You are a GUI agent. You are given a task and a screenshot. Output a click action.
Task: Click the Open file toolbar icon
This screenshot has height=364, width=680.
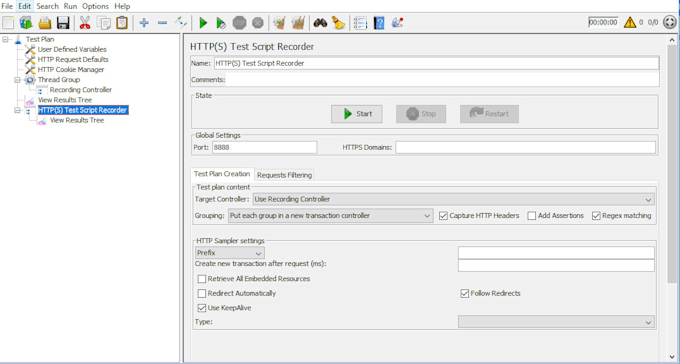click(x=45, y=23)
